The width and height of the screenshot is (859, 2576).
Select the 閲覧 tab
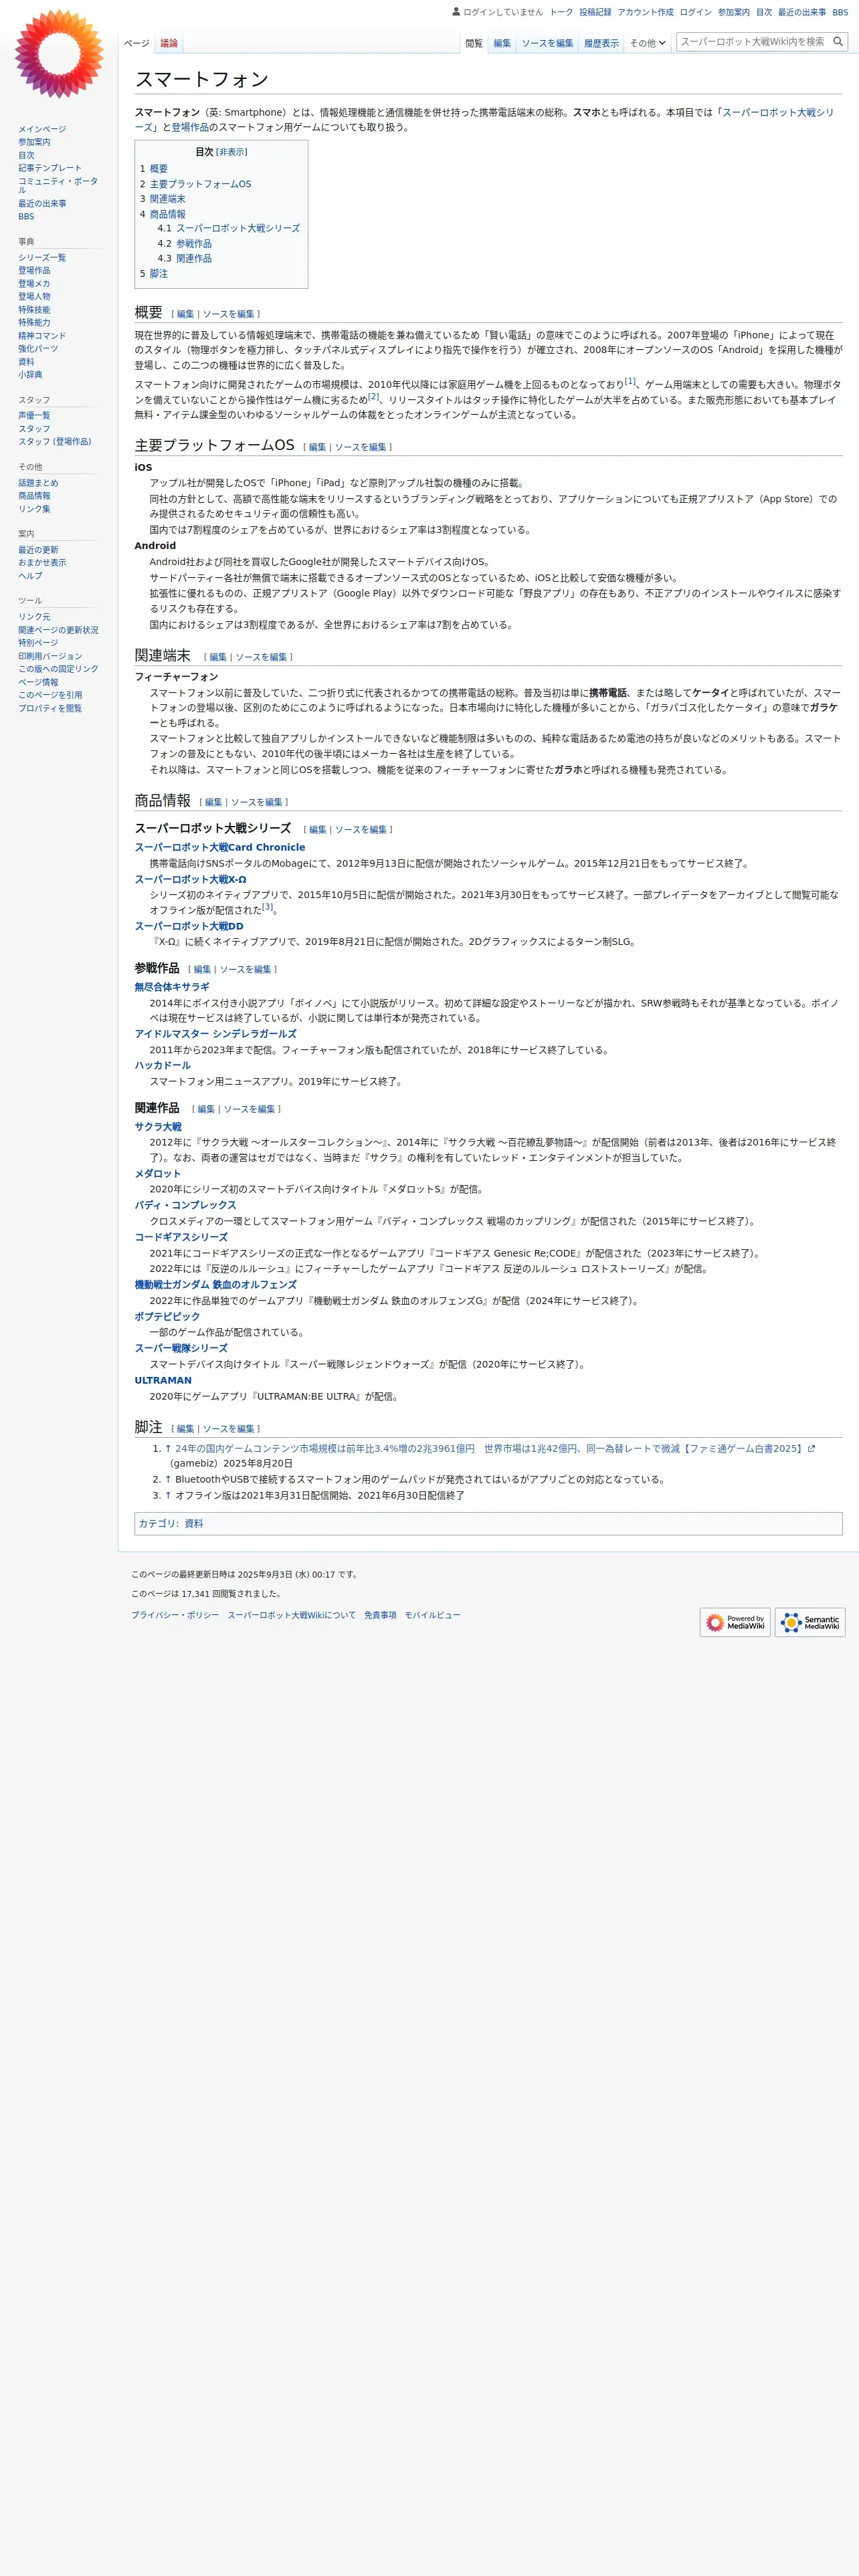coord(474,43)
